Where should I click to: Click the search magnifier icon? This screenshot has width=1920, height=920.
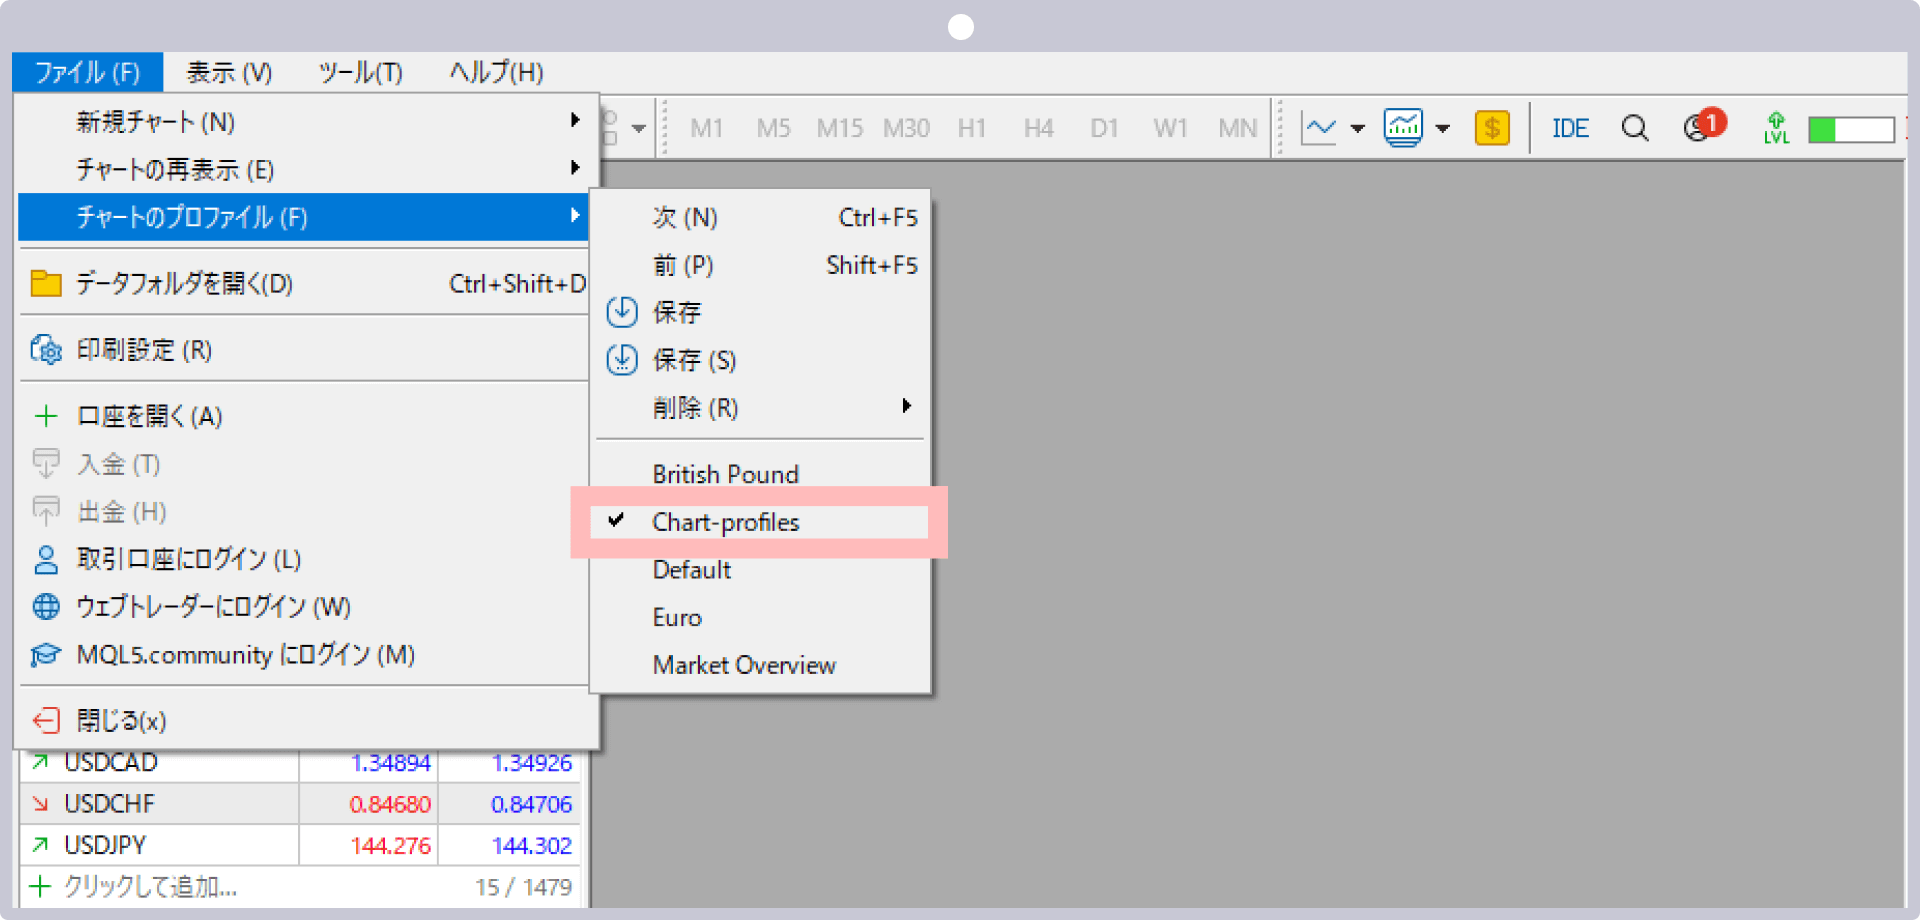[x=1635, y=128]
